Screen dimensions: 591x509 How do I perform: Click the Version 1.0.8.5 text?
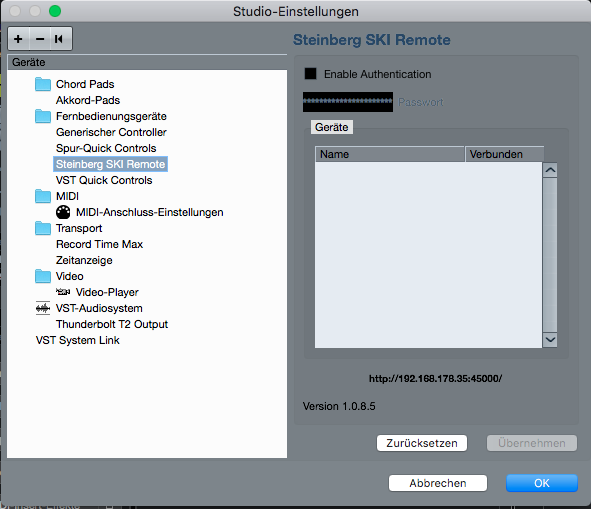(339, 406)
